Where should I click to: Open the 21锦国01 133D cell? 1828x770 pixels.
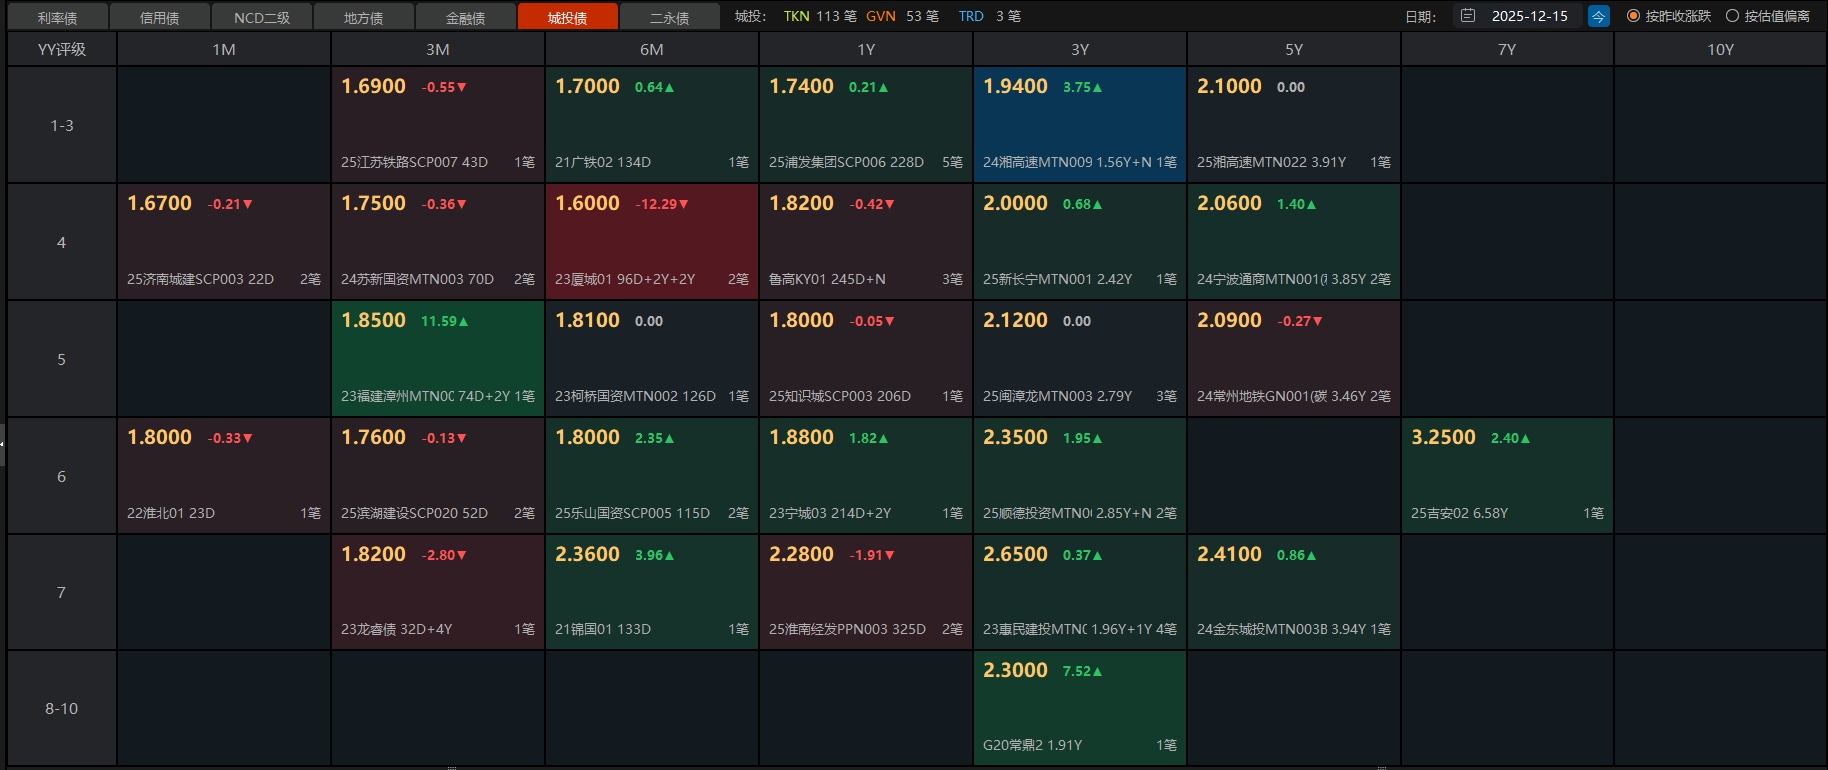pos(652,592)
